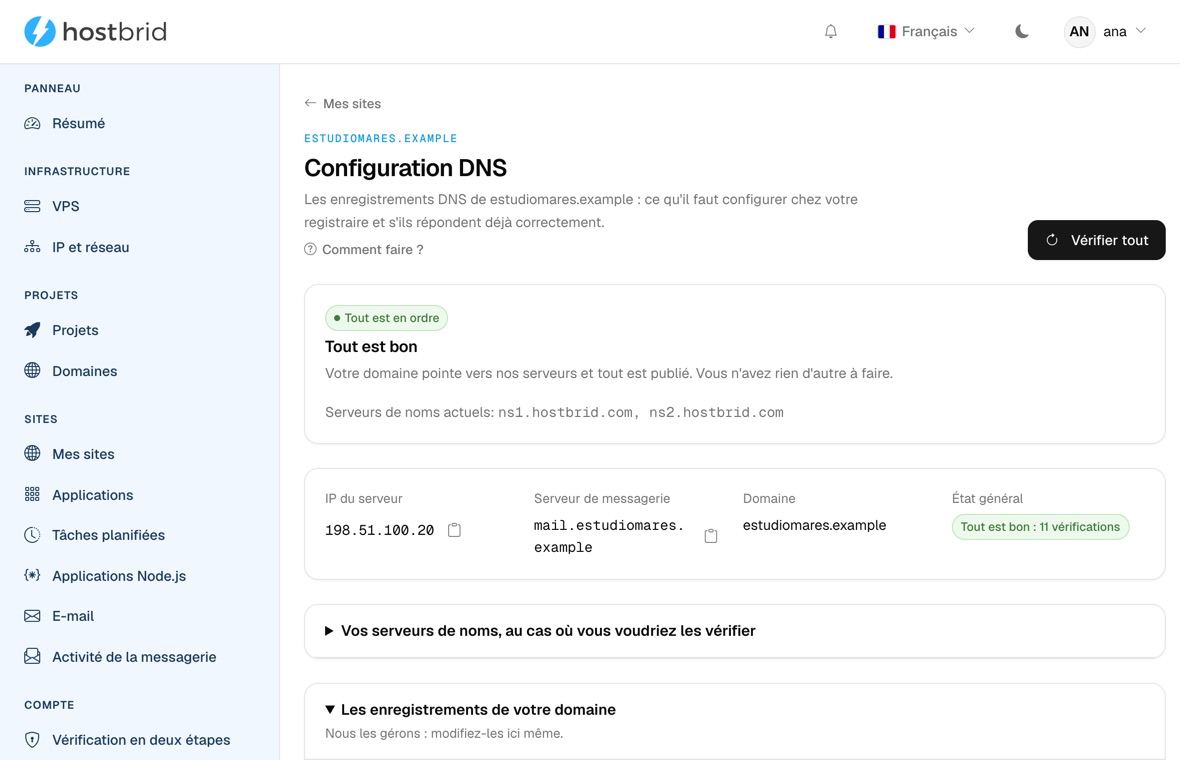Click Nous les gérons subtitle text

(444, 733)
